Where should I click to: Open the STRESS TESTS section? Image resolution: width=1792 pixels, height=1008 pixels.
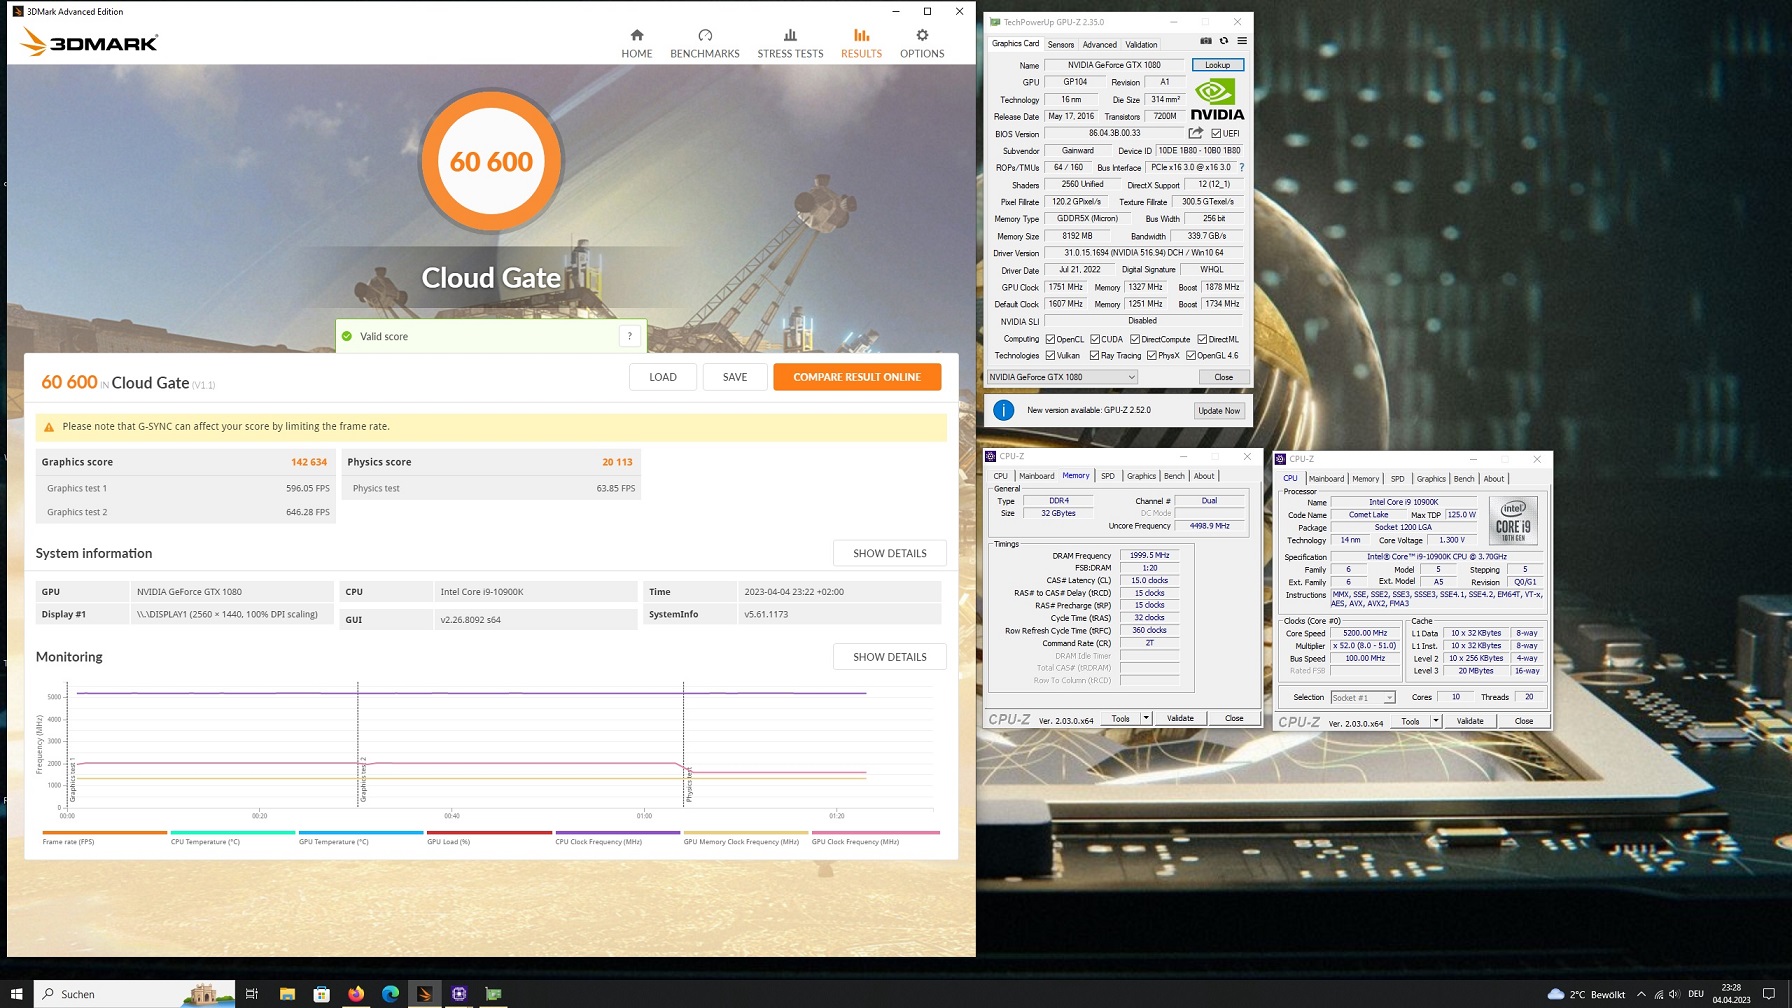click(x=790, y=43)
